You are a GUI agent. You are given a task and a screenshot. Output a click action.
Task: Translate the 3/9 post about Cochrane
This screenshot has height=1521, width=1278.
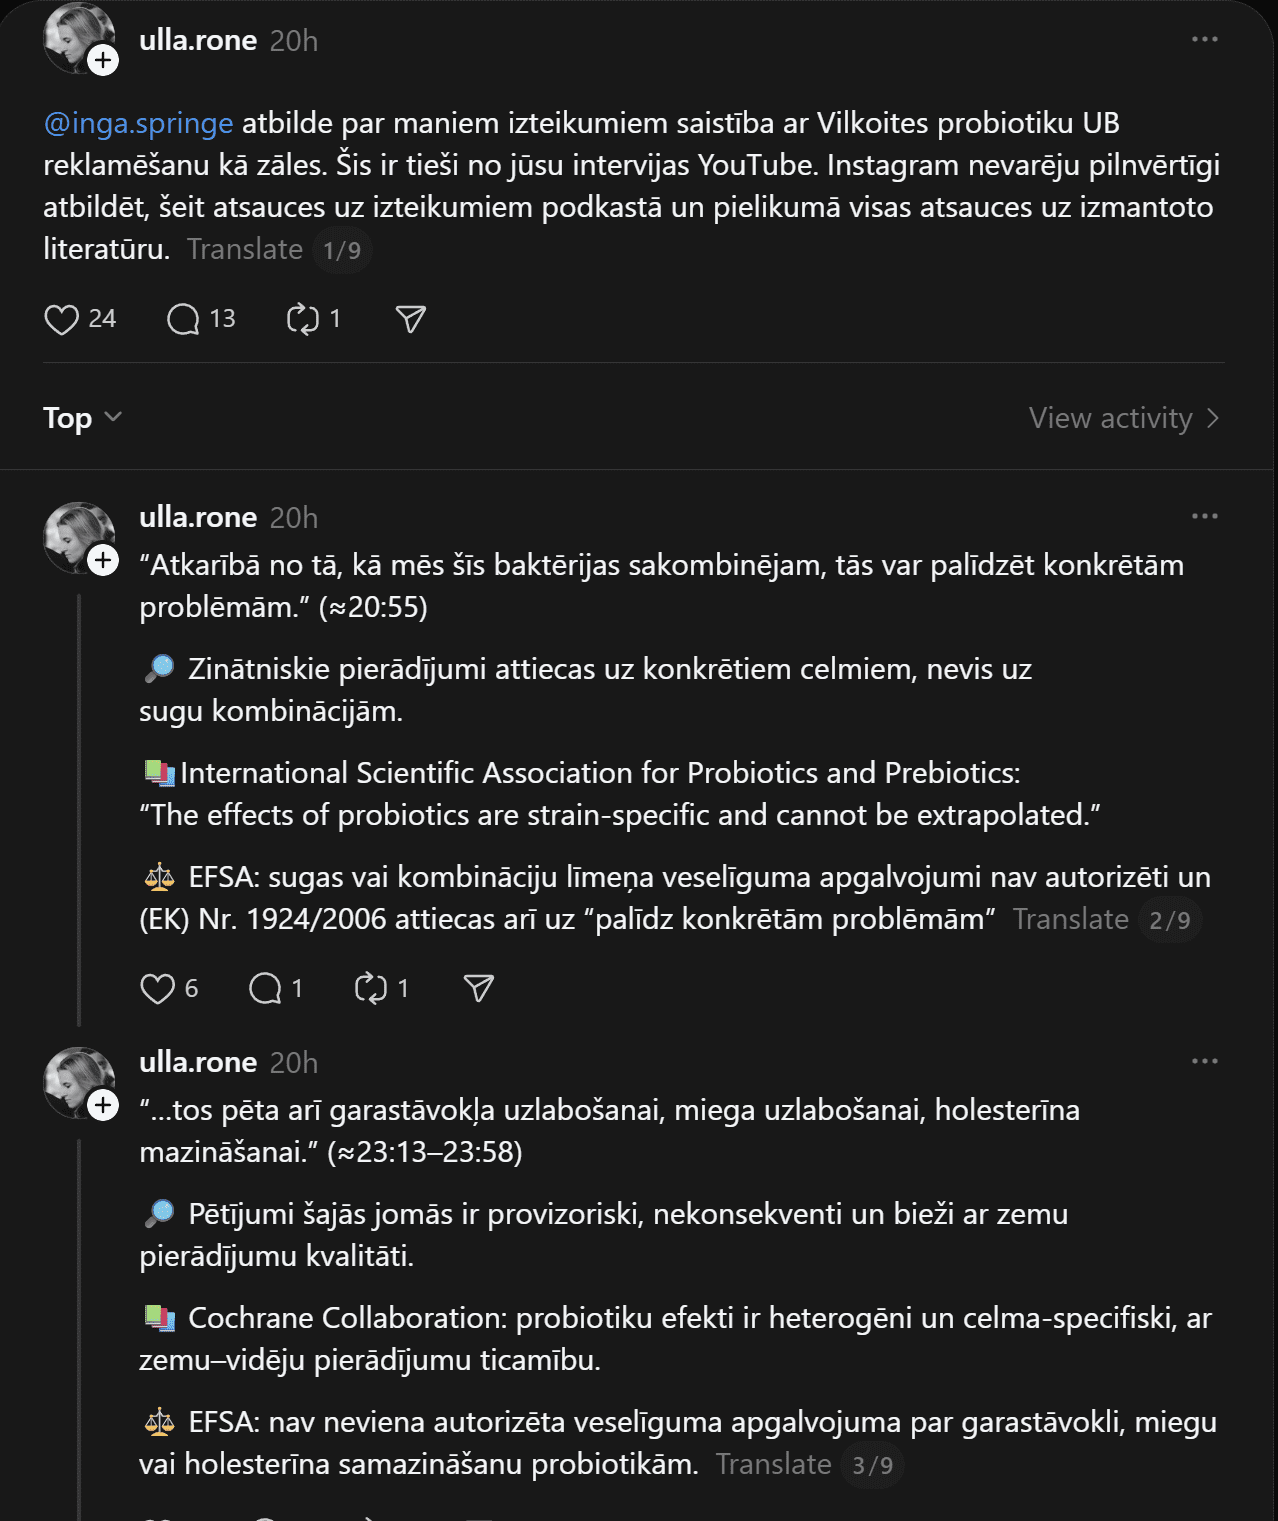773,1464
